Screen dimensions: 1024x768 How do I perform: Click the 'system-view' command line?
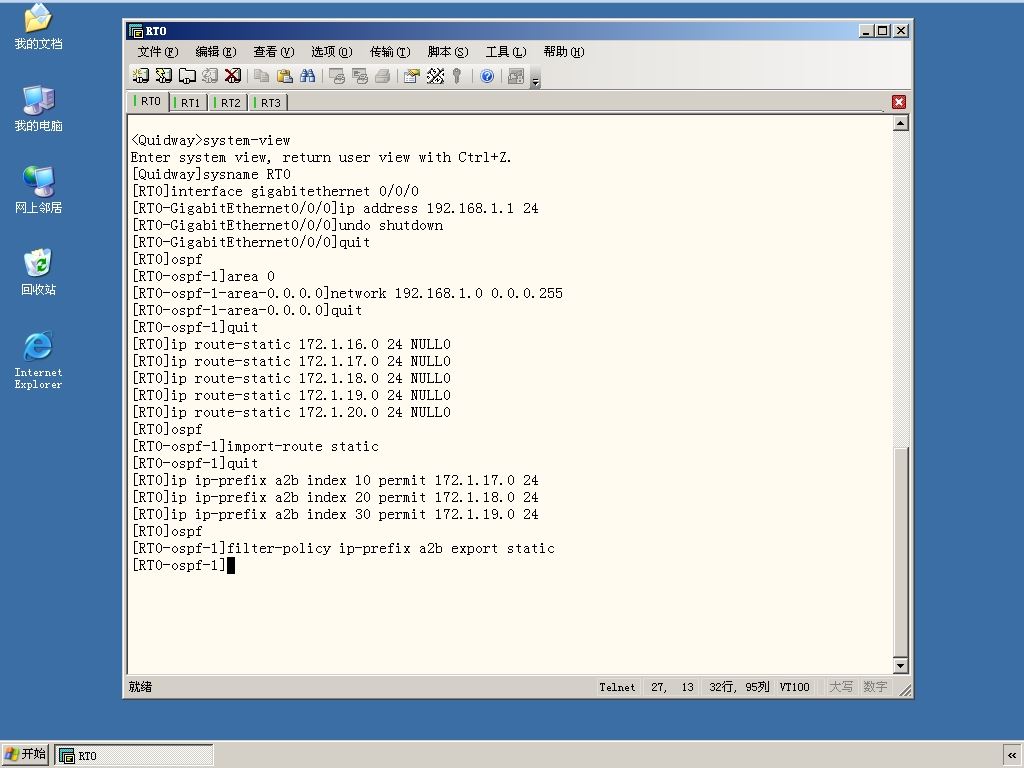point(211,140)
